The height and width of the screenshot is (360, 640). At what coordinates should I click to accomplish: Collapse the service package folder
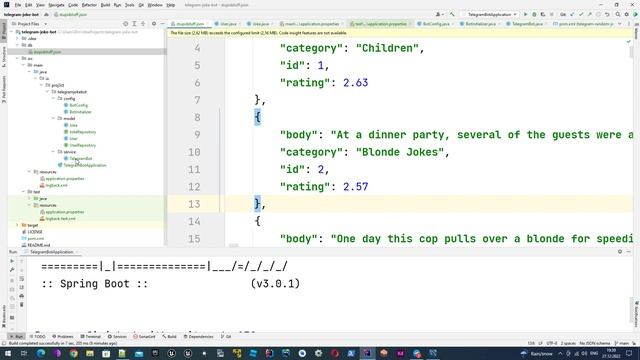53,152
